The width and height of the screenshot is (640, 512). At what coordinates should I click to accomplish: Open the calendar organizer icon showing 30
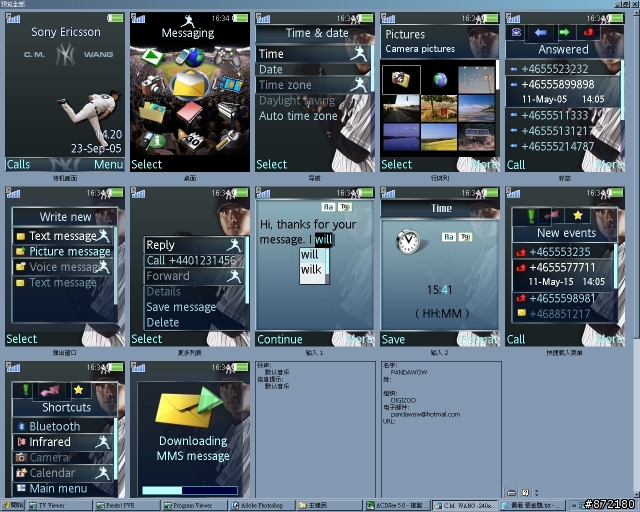(191, 141)
